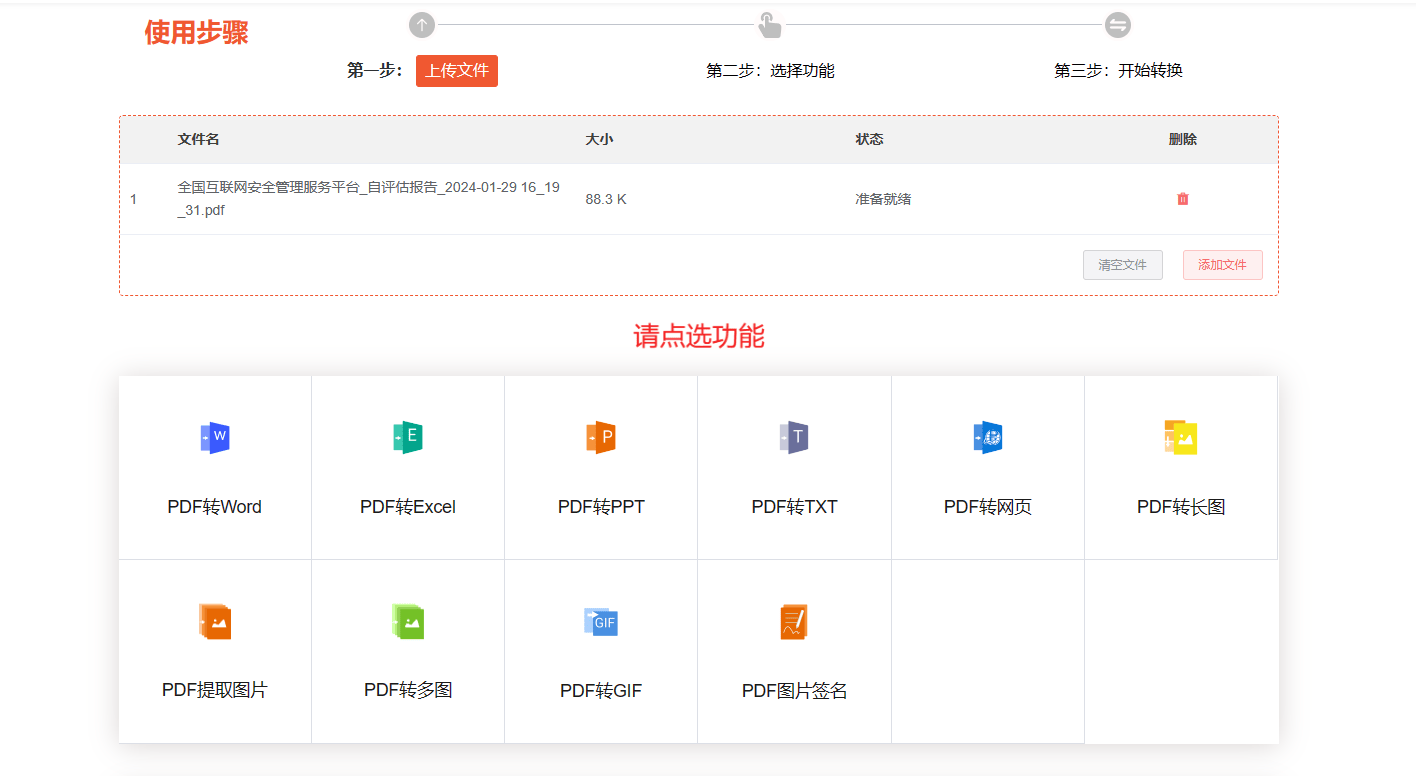Select the PDF转网页 conversion icon
This screenshot has width=1416, height=776.
(x=987, y=437)
